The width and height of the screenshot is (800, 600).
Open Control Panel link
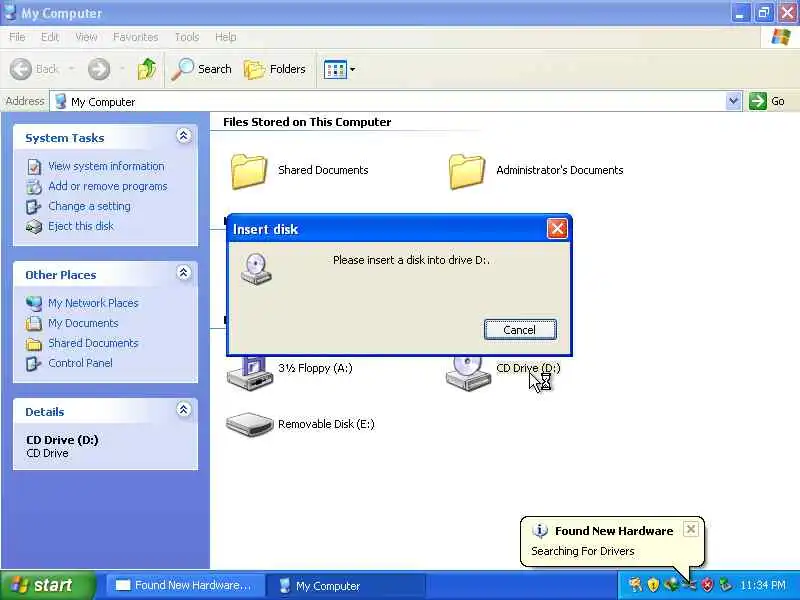[x=80, y=363]
